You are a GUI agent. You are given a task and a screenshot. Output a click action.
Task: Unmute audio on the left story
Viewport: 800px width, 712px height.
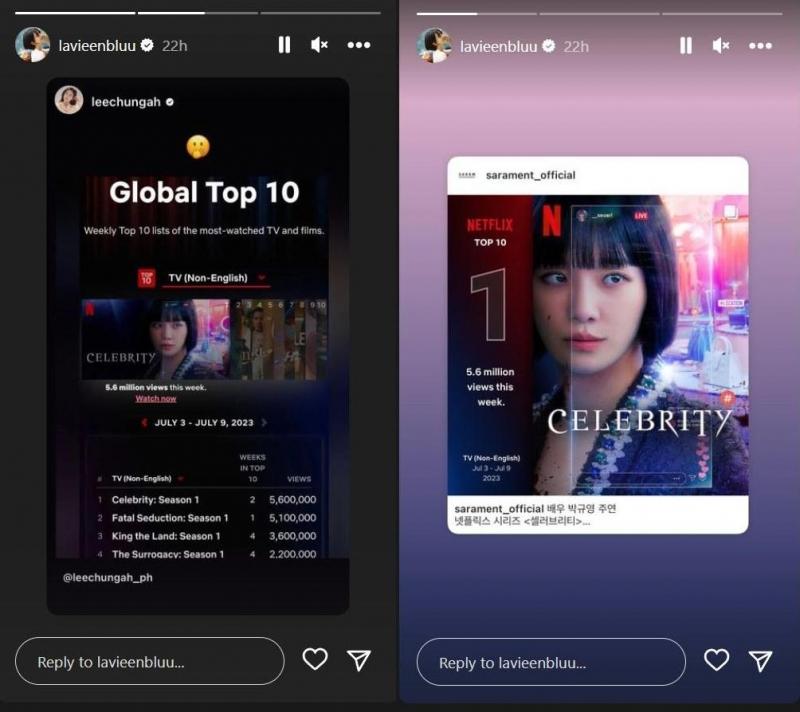click(x=320, y=45)
